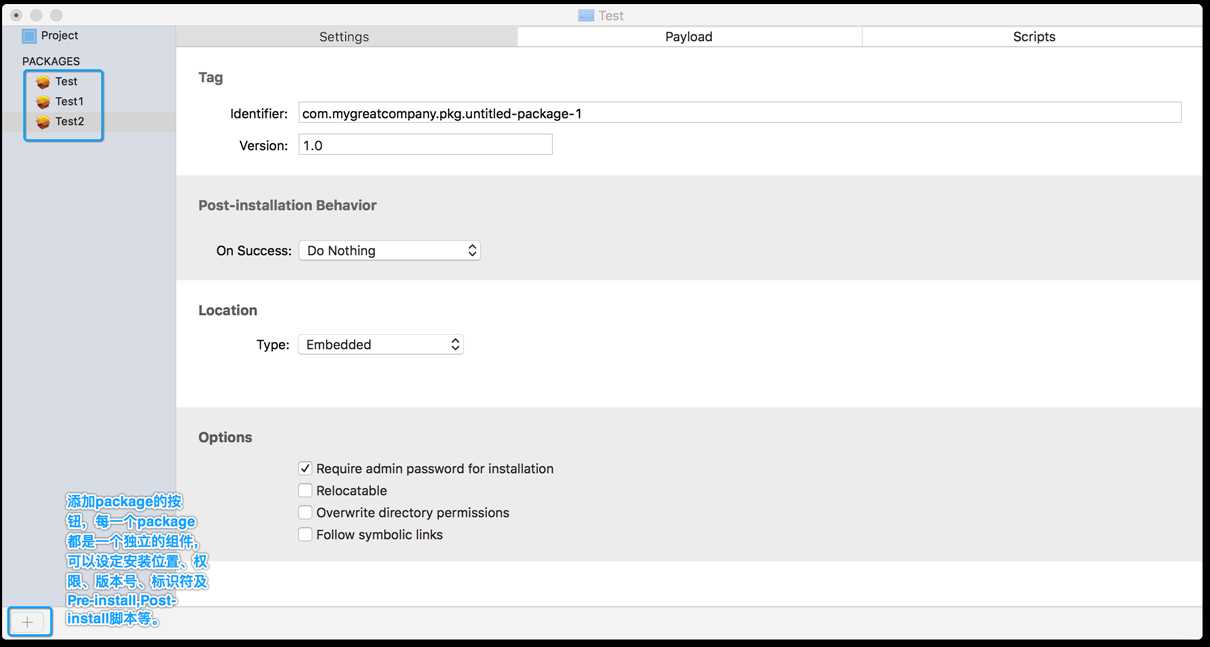Open the On Success dropdown

coord(390,251)
